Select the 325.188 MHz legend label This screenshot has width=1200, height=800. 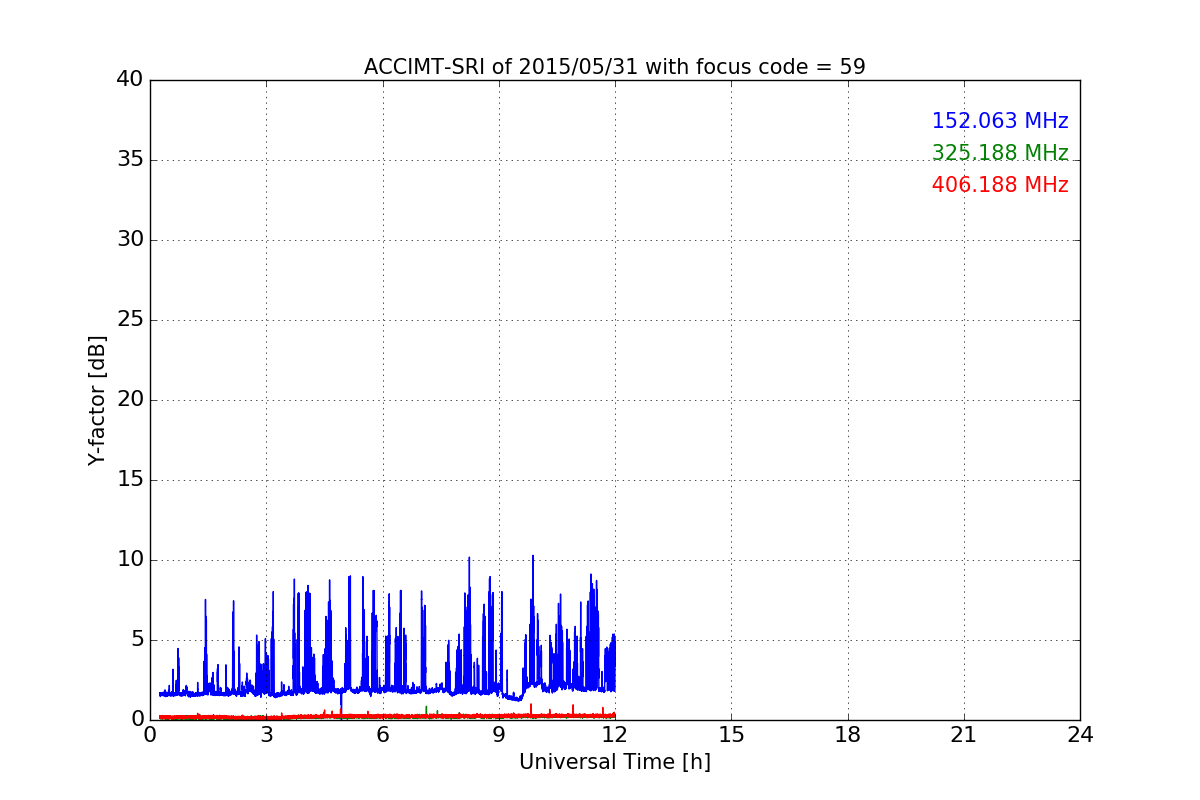(x=1000, y=153)
